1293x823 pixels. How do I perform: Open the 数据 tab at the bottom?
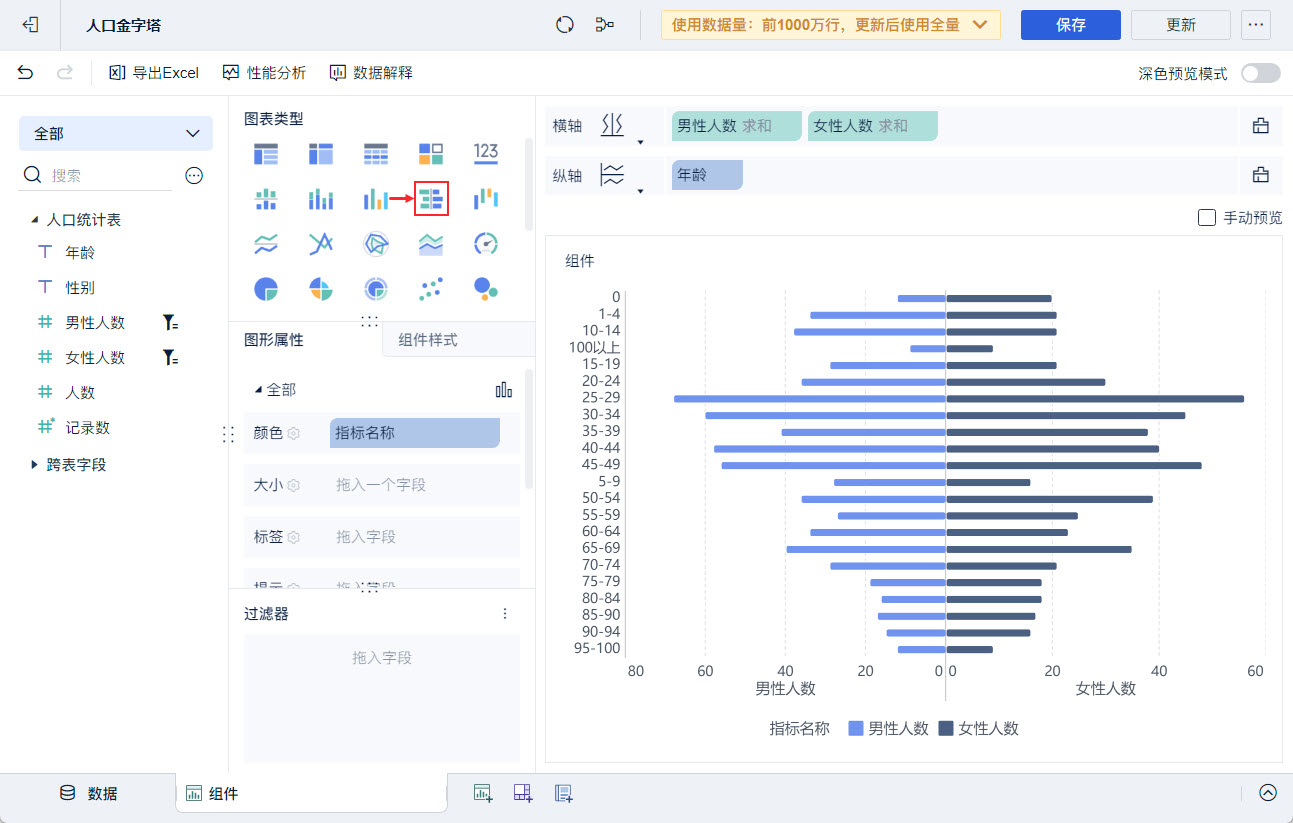pos(89,793)
